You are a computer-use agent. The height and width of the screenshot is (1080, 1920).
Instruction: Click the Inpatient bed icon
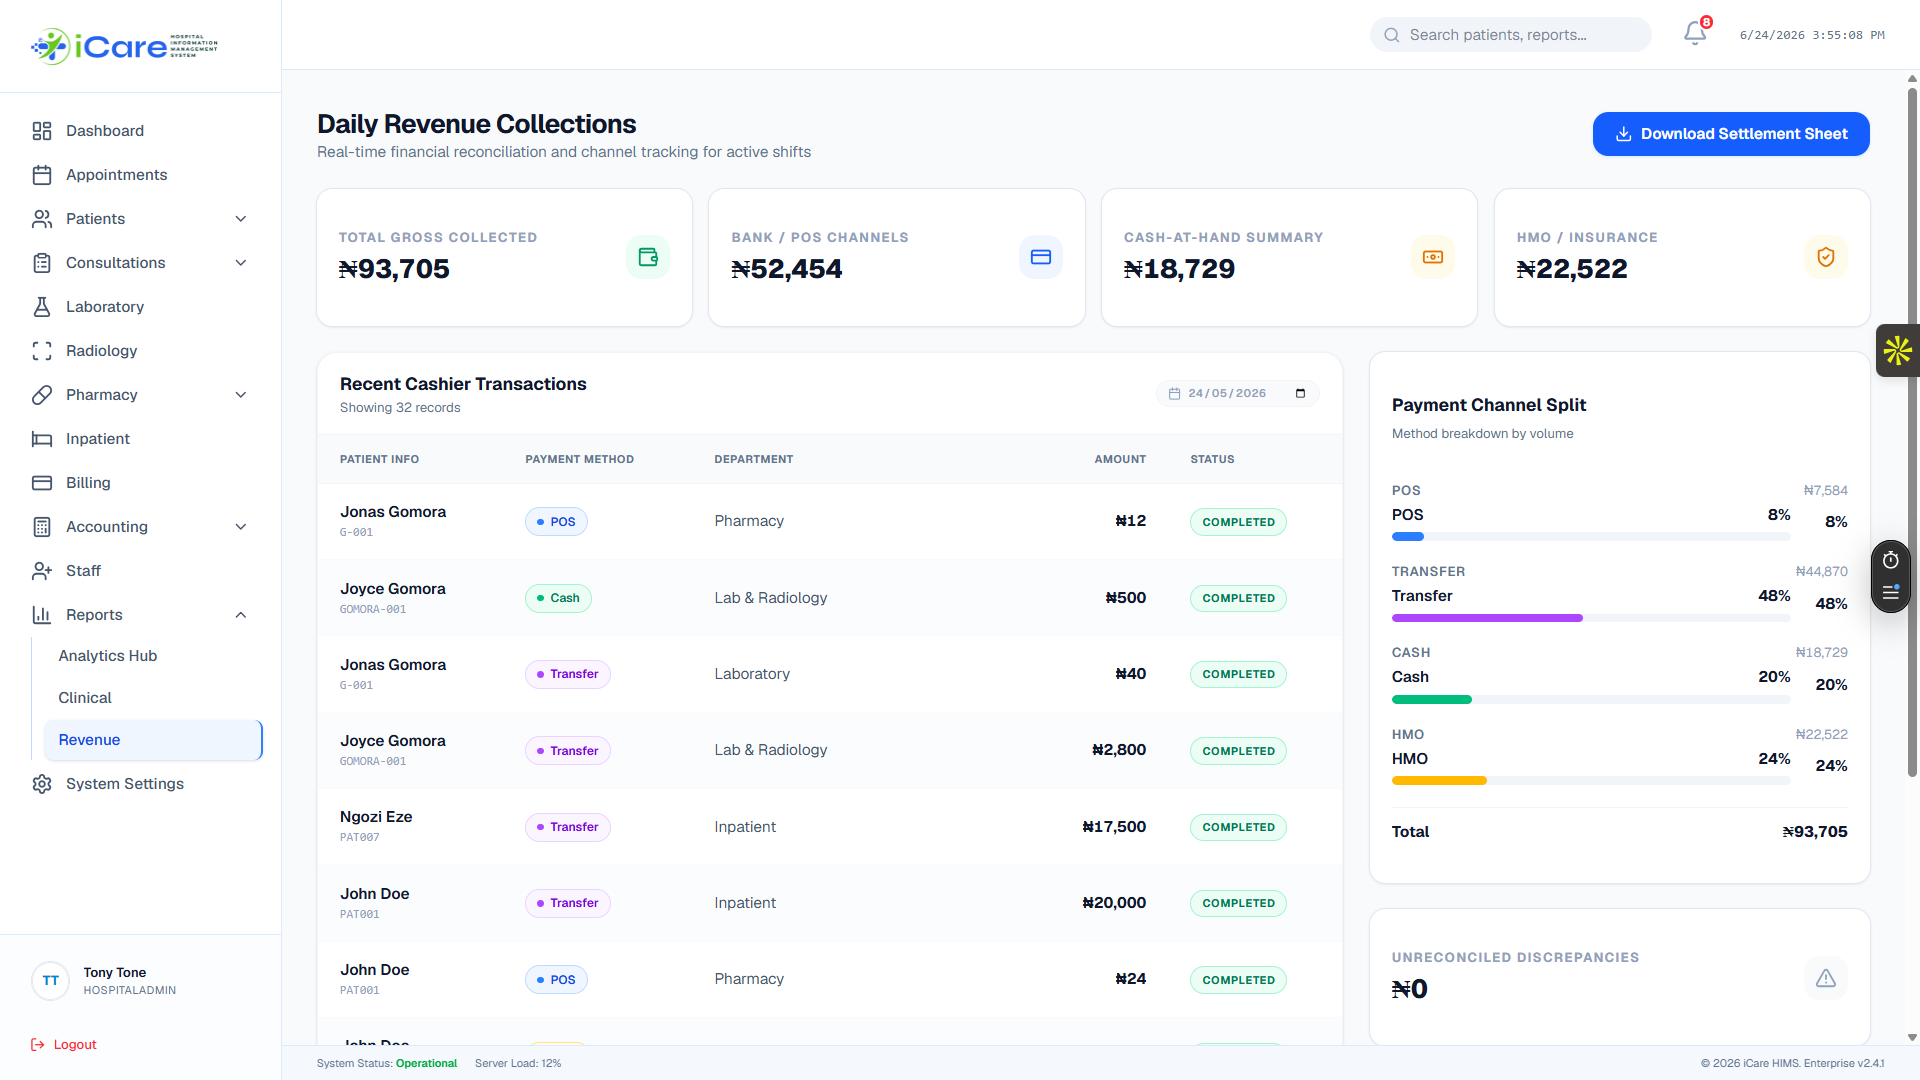click(42, 439)
